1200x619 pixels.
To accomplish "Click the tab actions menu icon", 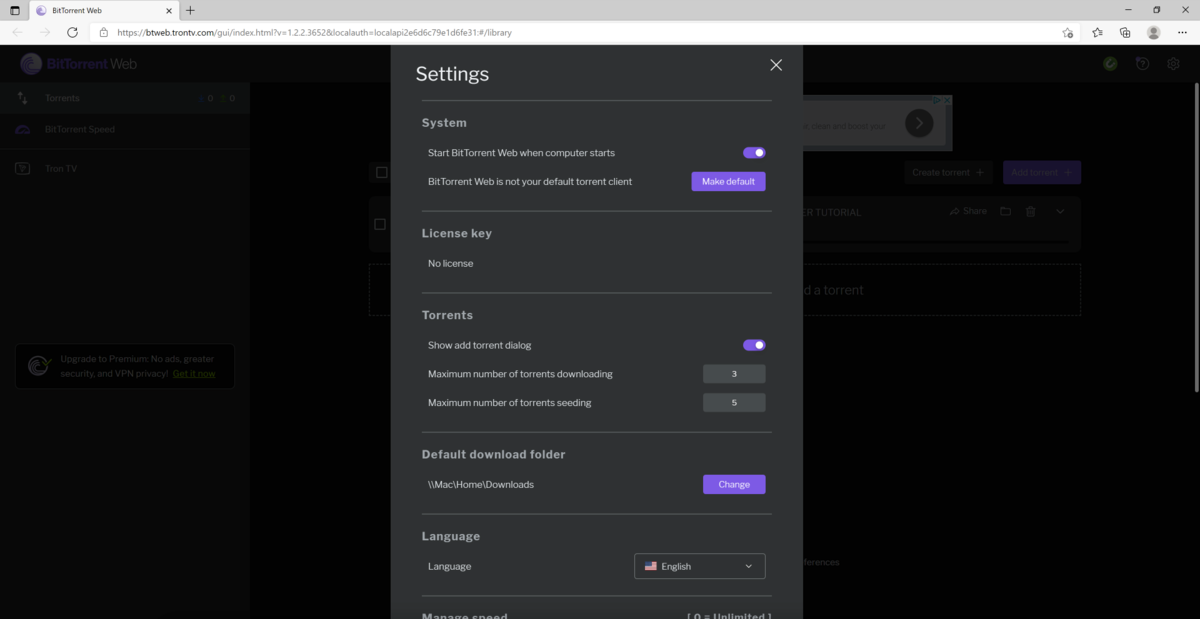I will pos(14,10).
